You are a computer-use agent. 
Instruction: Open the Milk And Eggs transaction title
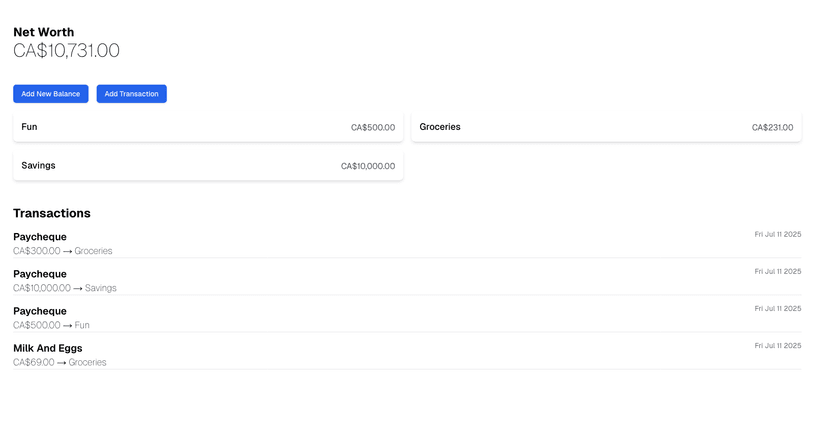tap(48, 348)
